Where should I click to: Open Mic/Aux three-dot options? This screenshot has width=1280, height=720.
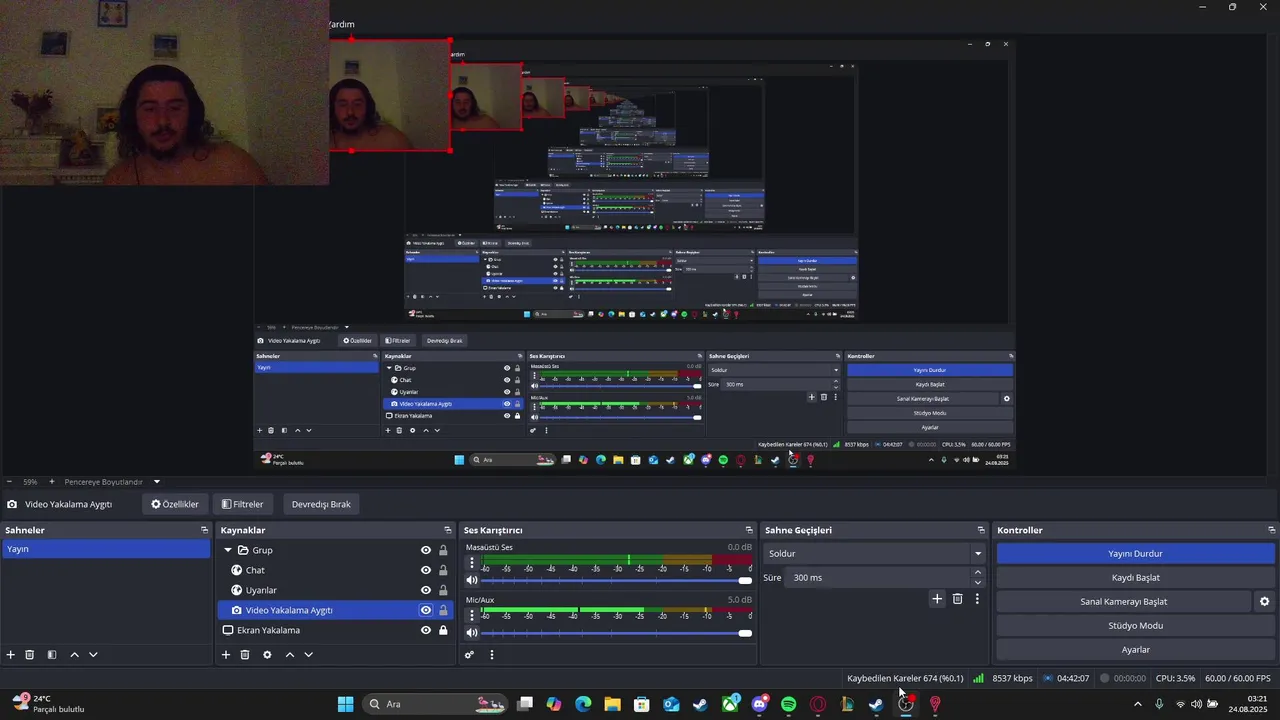(472, 615)
